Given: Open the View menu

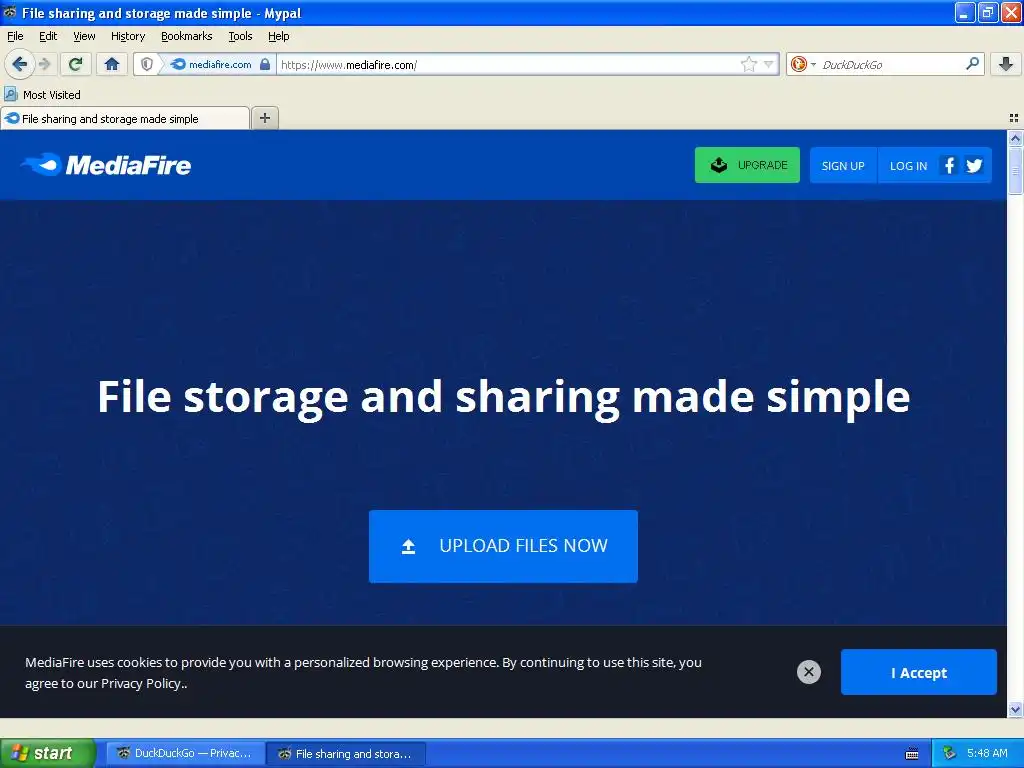Looking at the screenshot, I should [84, 36].
